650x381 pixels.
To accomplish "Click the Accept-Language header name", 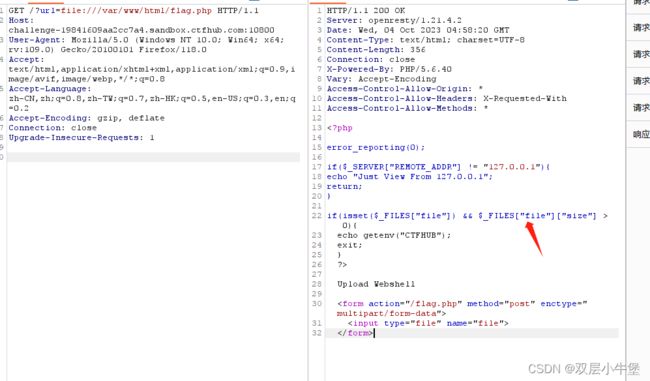I will [x=50, y=89].
